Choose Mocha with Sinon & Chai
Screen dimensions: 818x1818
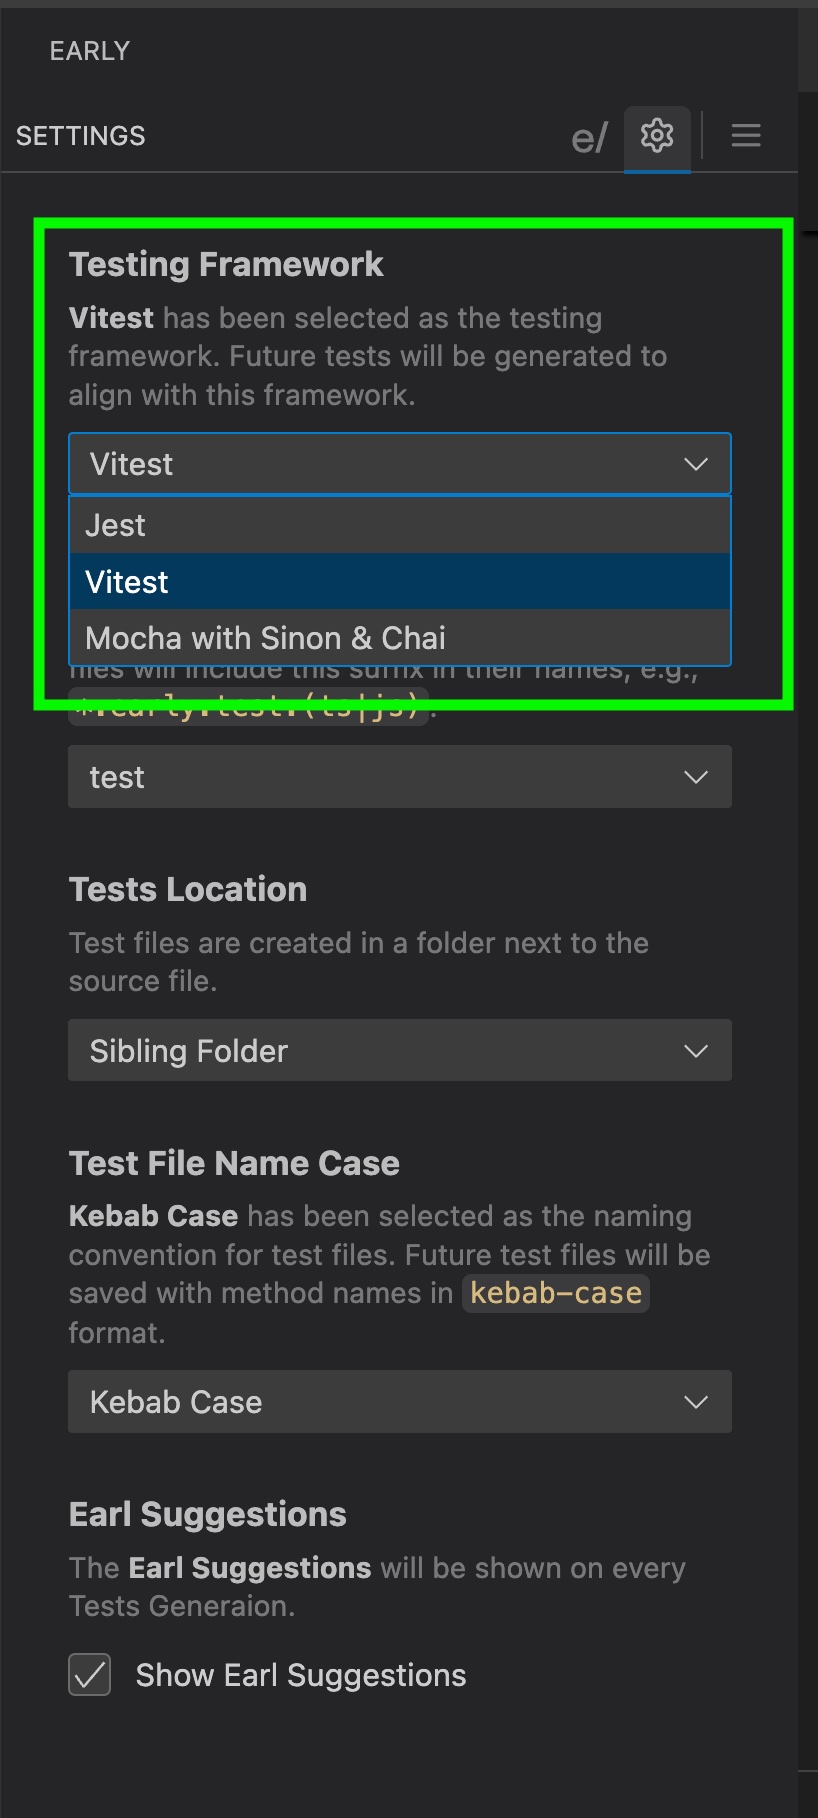coord(400,638)
